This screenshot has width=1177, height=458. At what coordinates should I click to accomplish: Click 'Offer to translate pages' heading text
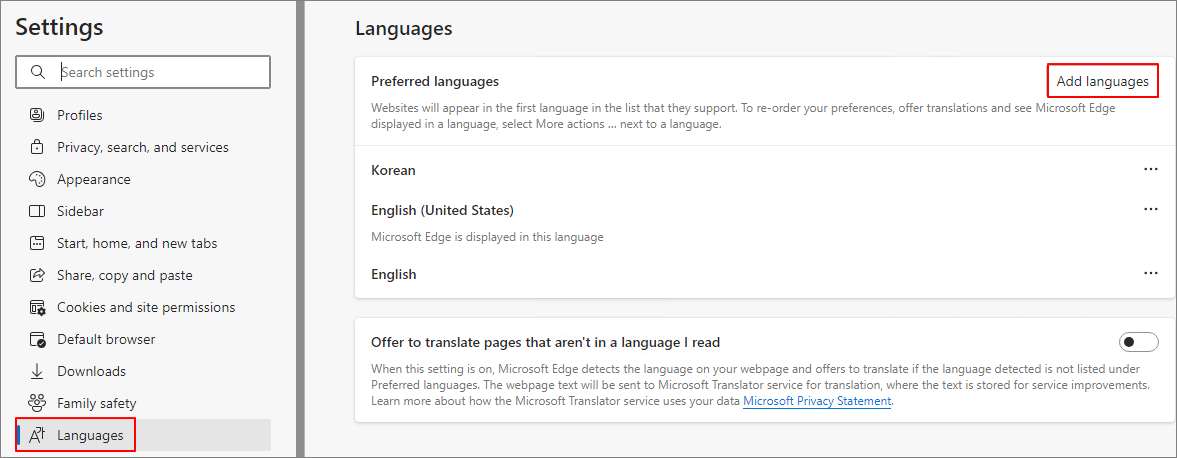pos(546,342)
